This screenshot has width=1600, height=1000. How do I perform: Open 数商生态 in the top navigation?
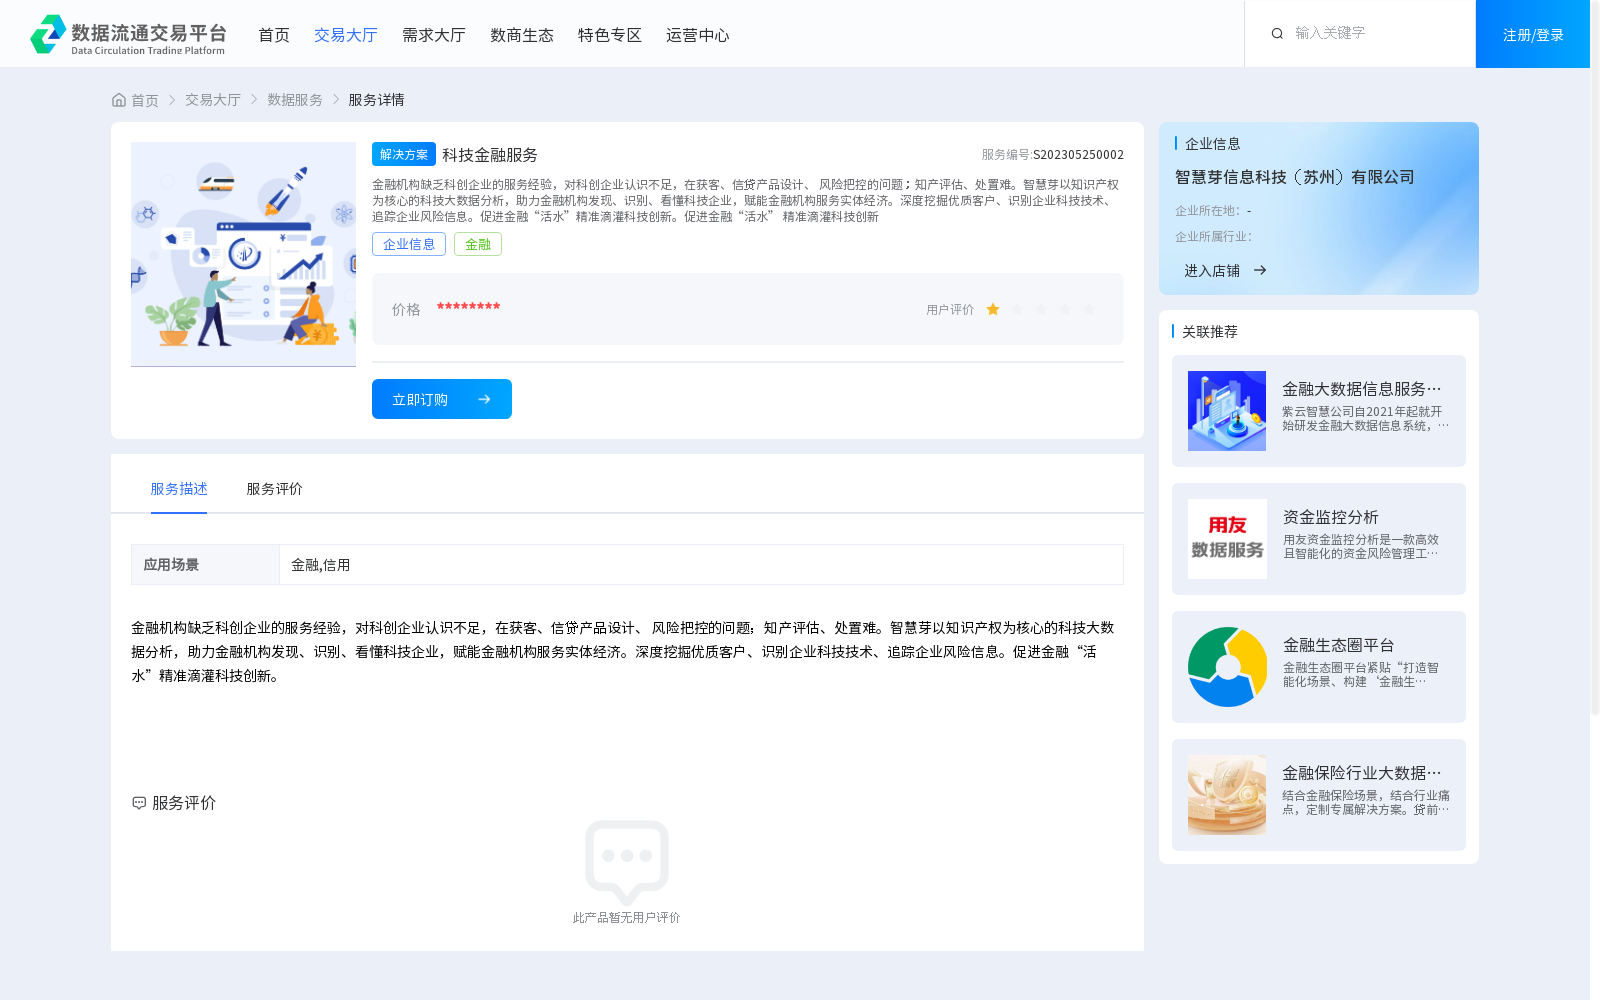522,35
